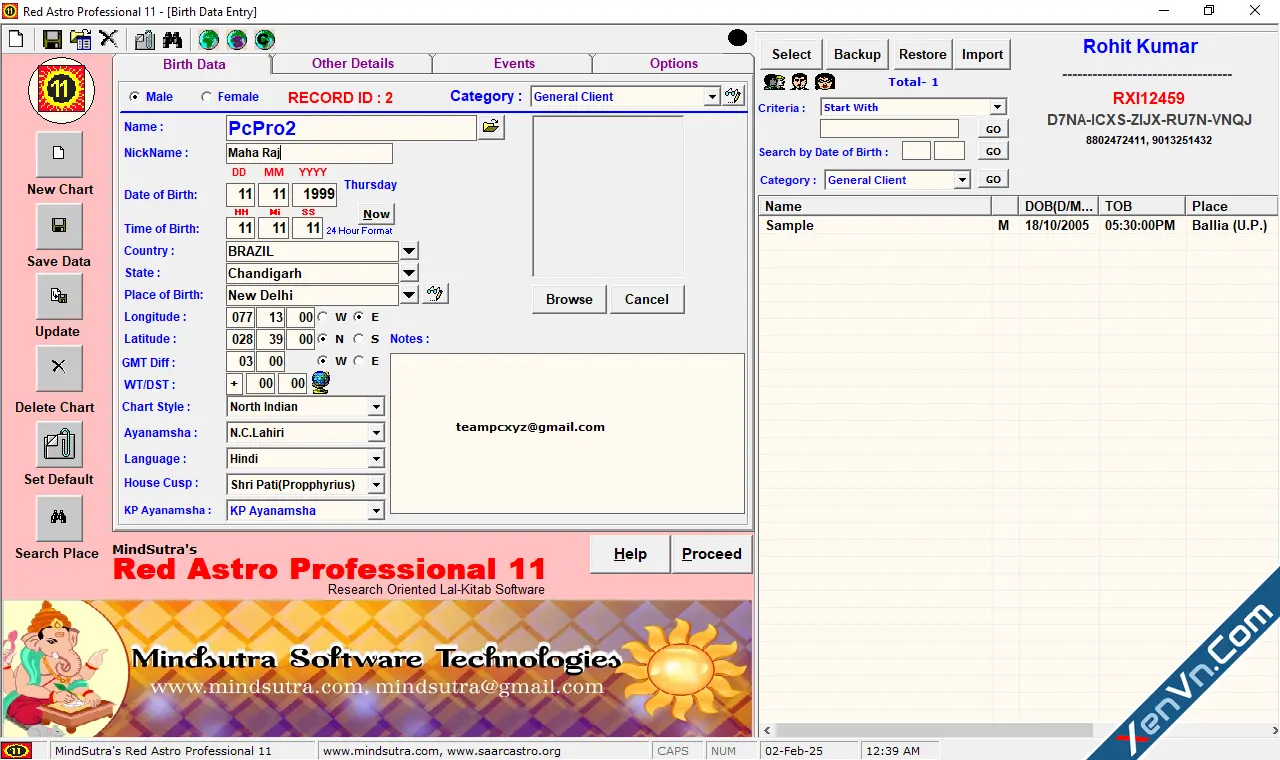Switch to the Options tab

674,63
